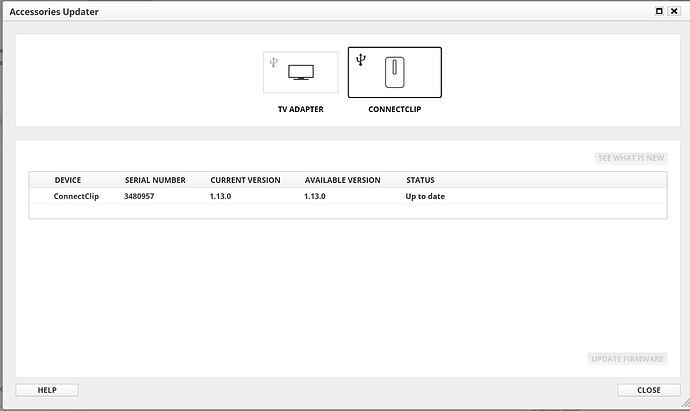Click the X icon in title bar

point(674,11)
